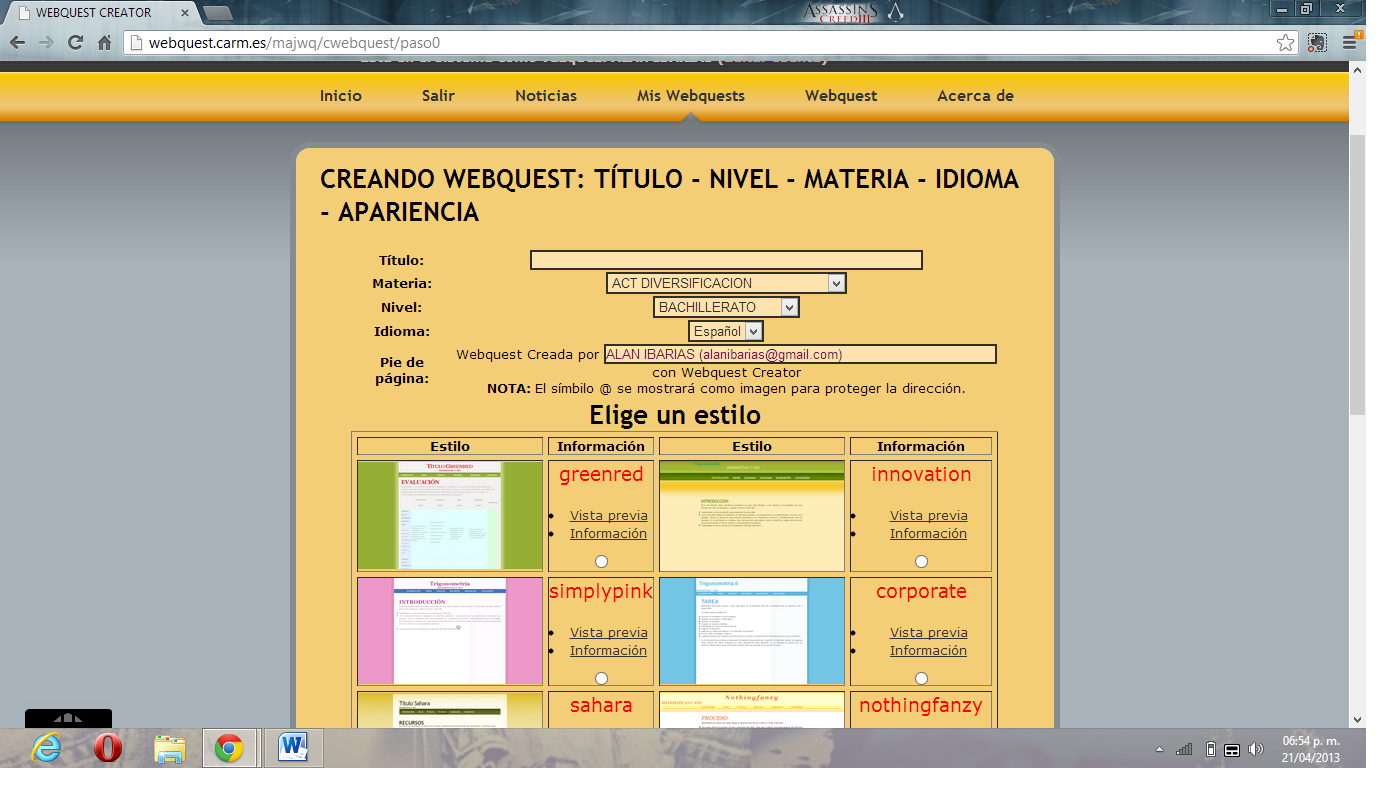Click Salir in the navigation bar
This screenshot has width=1384, height=792.
[x=437, y=96]
